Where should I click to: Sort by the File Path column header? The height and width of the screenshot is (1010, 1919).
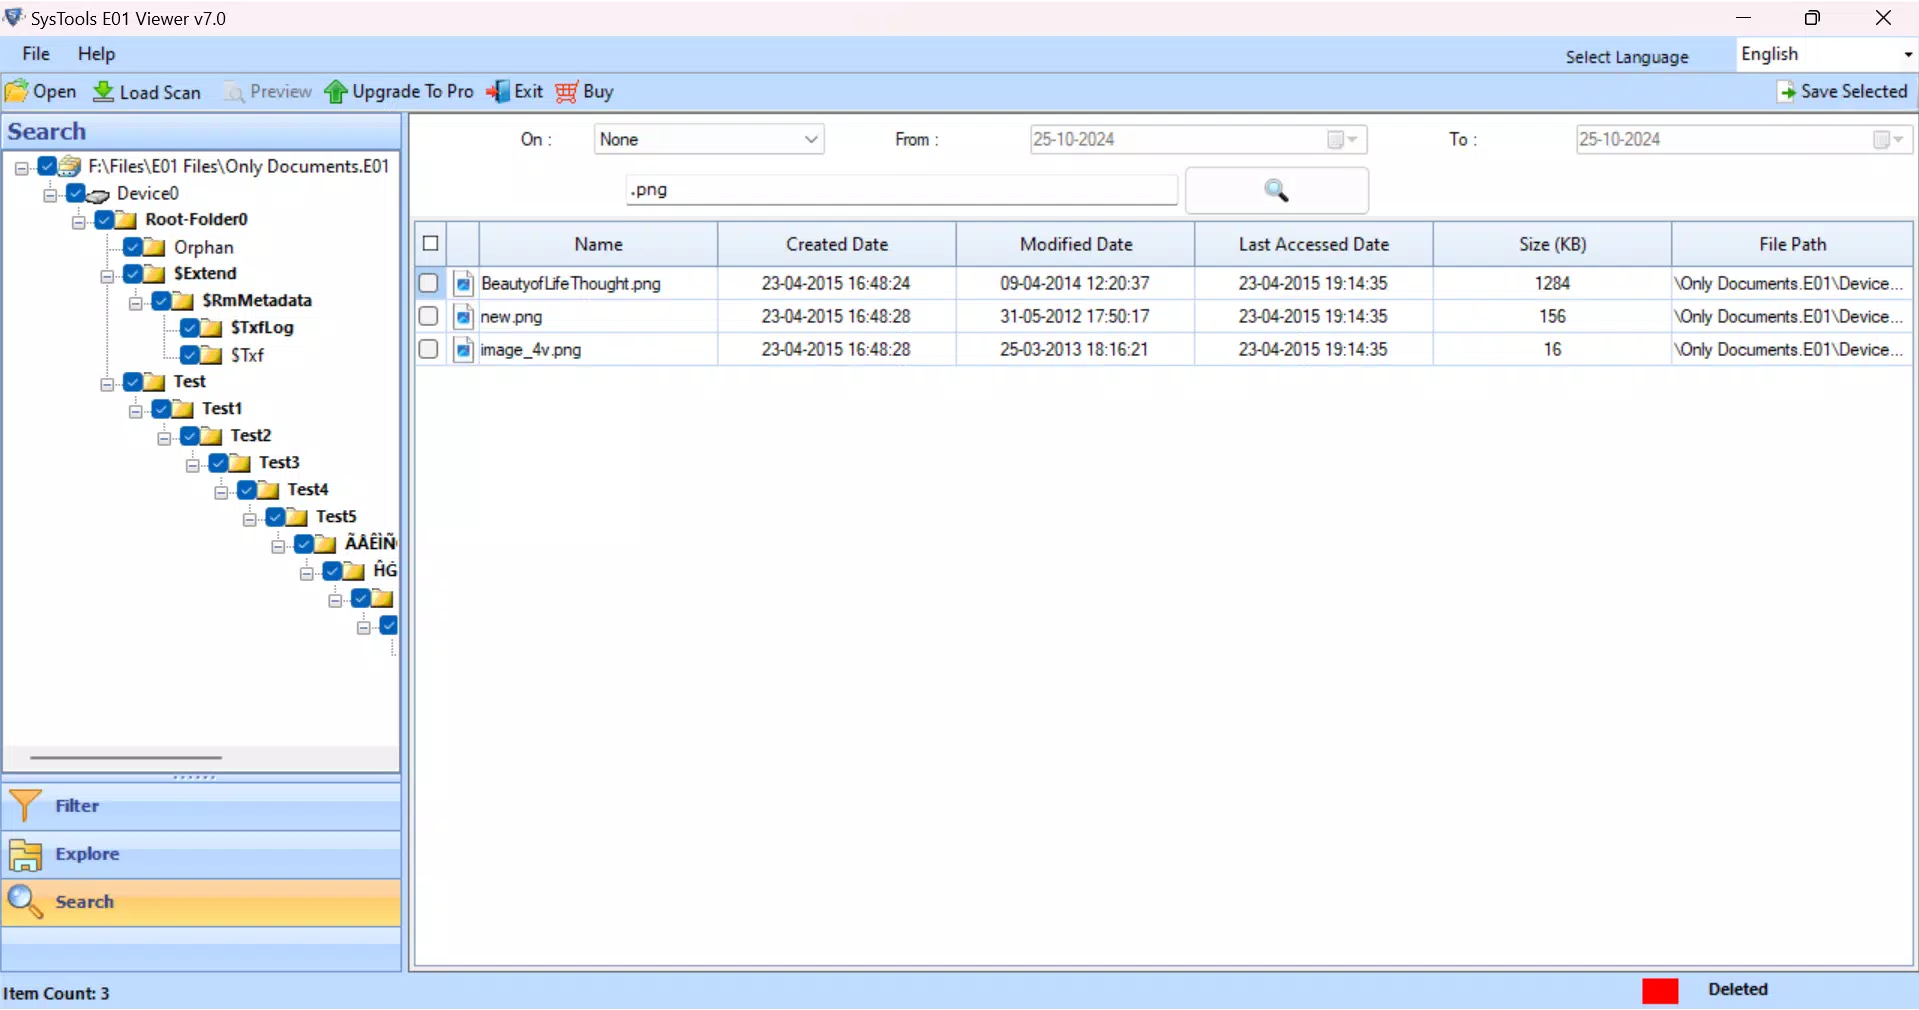point(1793,244)
